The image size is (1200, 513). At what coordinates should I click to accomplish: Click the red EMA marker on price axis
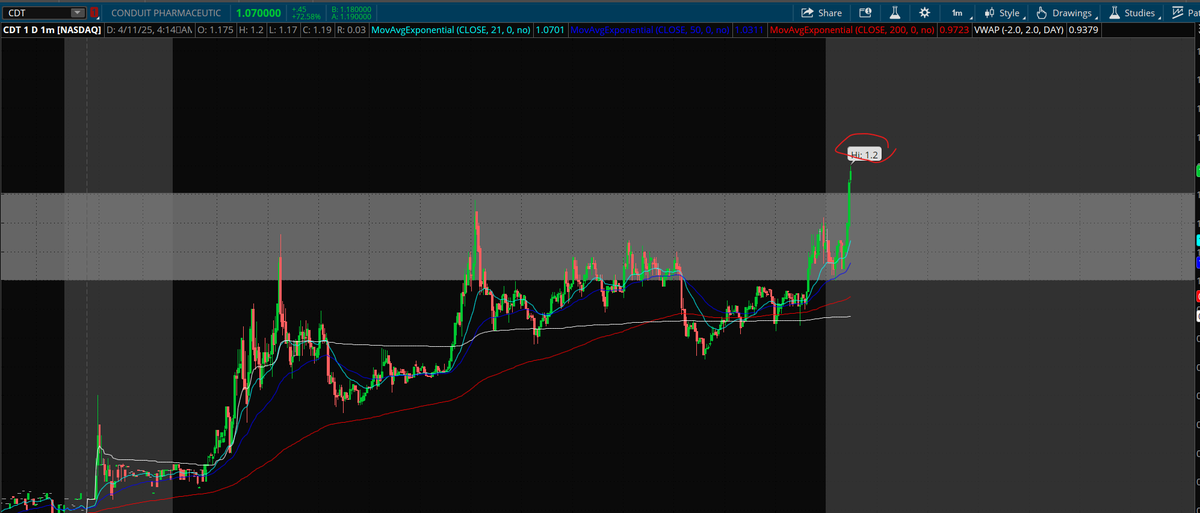point(1197,296)
